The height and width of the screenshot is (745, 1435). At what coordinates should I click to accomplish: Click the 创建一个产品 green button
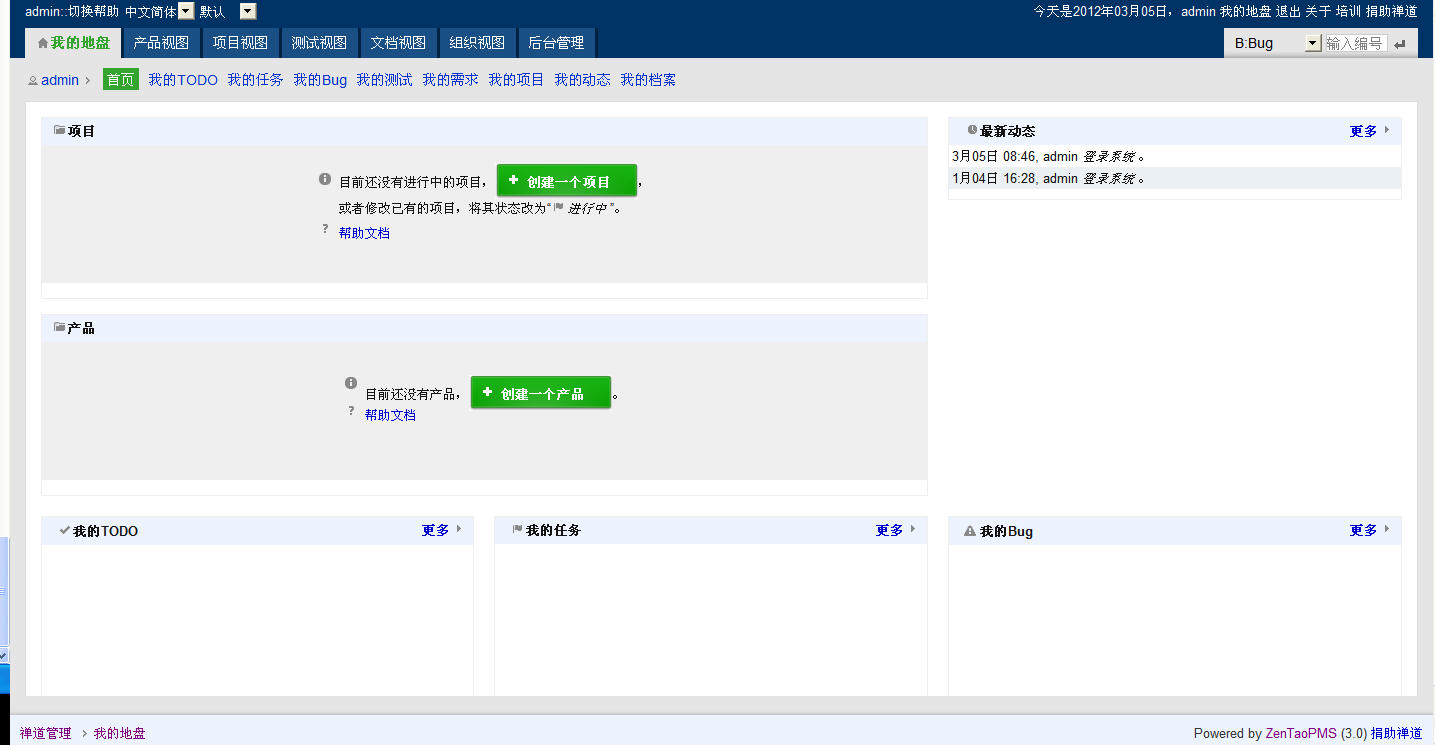(x=540, y=393)
